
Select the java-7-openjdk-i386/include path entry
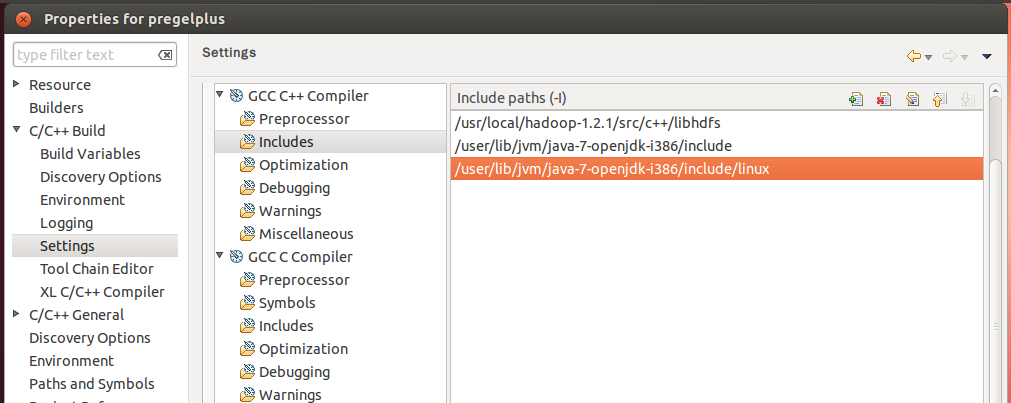[716, 146]
